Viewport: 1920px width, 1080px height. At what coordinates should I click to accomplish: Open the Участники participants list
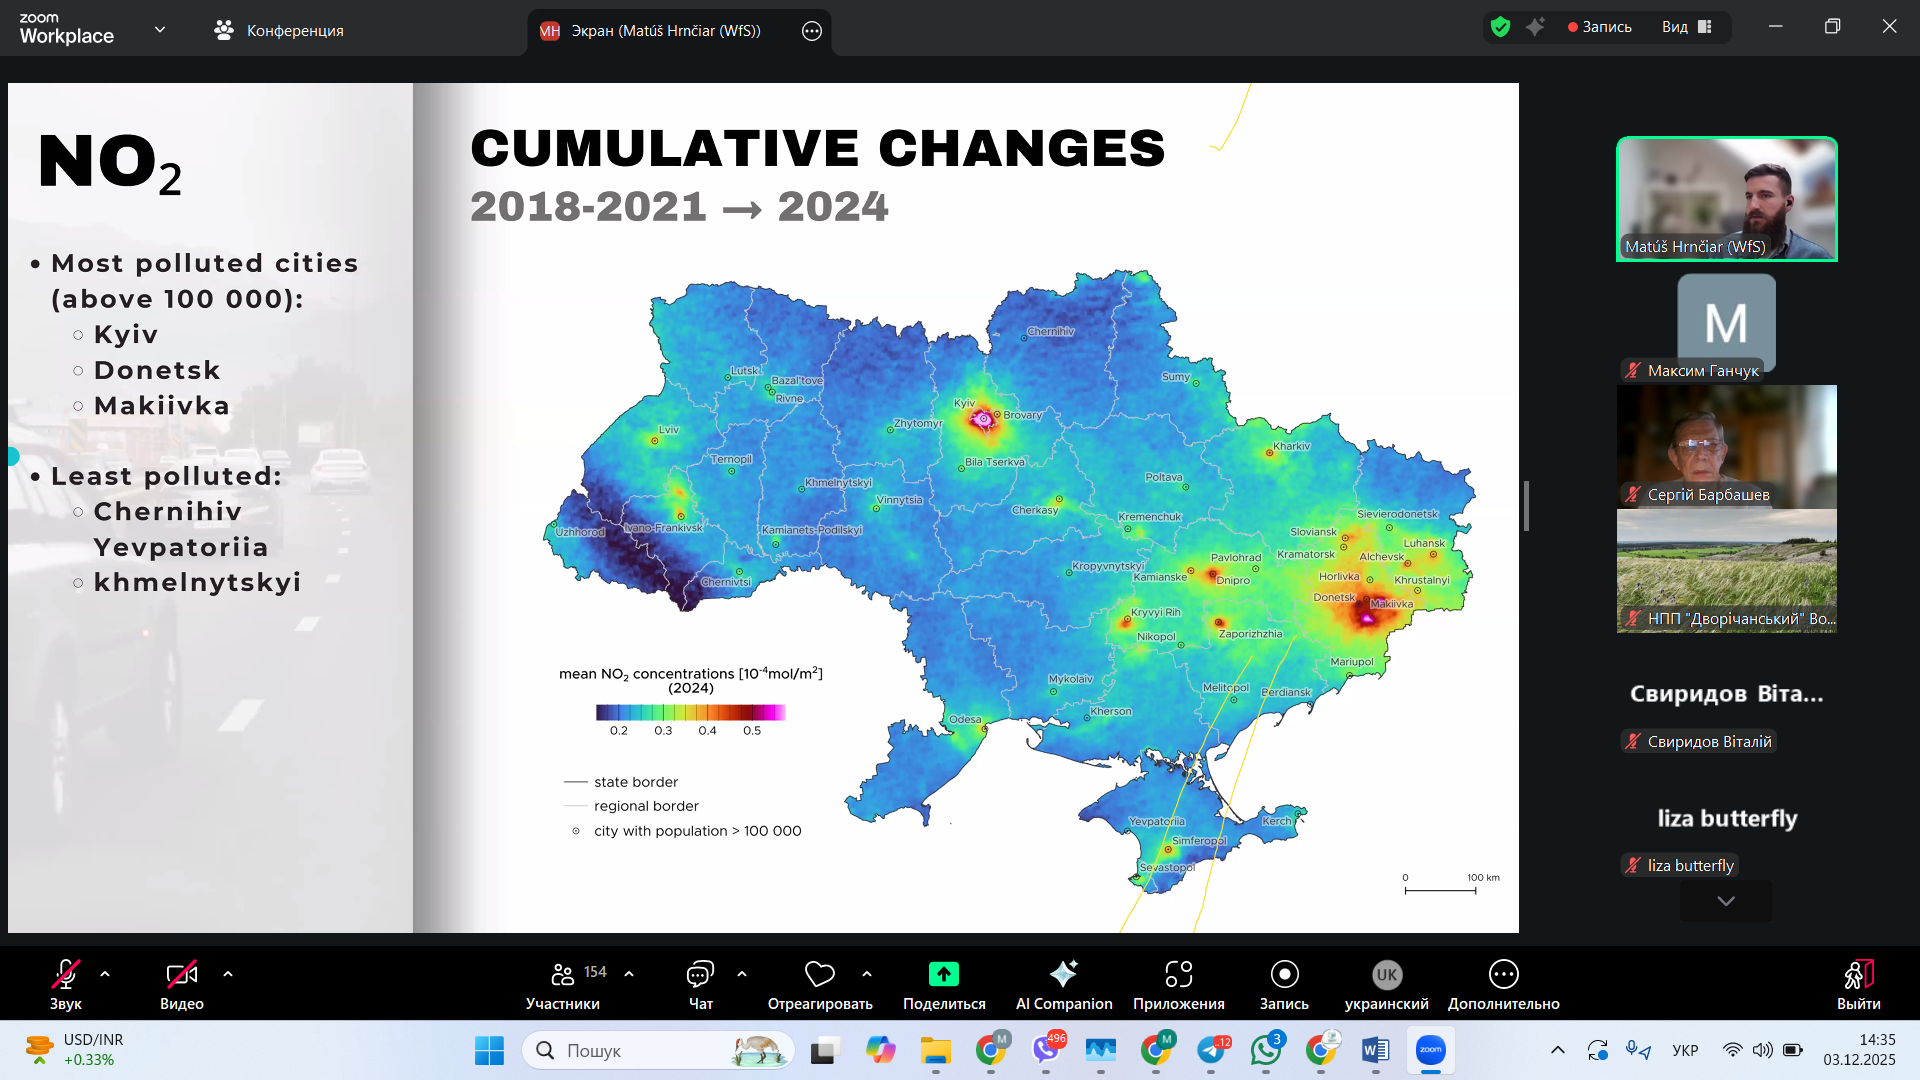[563, 974]
